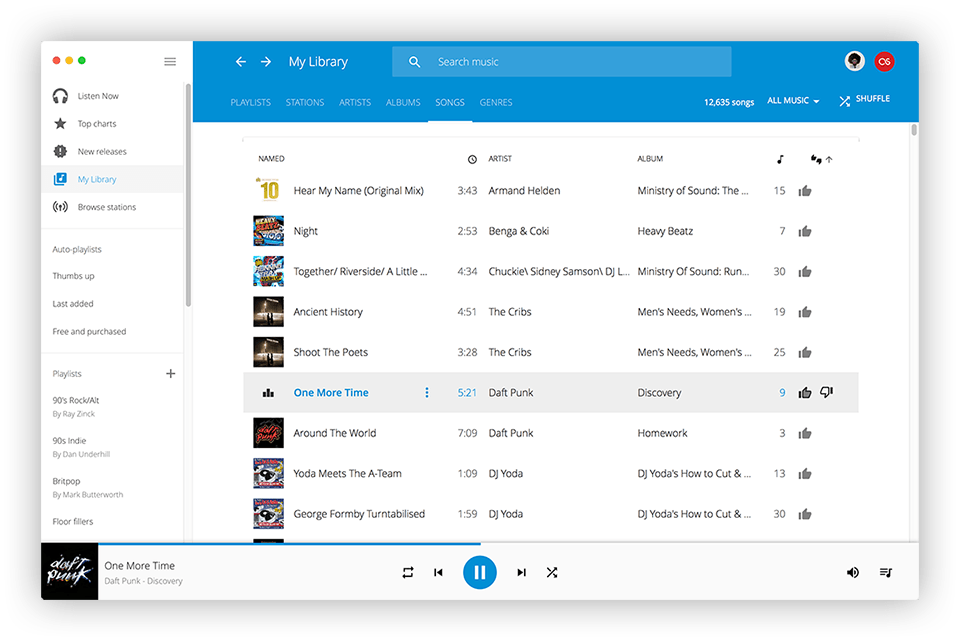Click Armand Helden artist name
Screen dimensions: 960x641
click(x=524, y=190)
